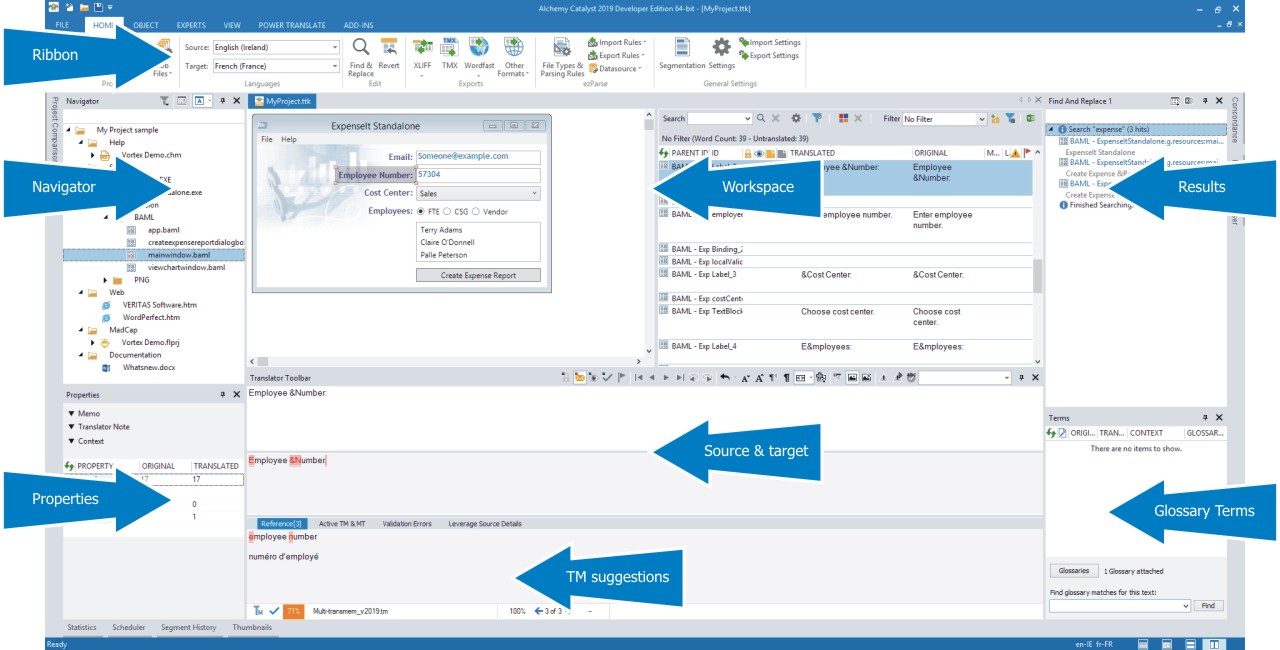Open the File menu in ExpenseIt Standalone
The width and height of the screenshot is (1280, 650).
[267, 140]
